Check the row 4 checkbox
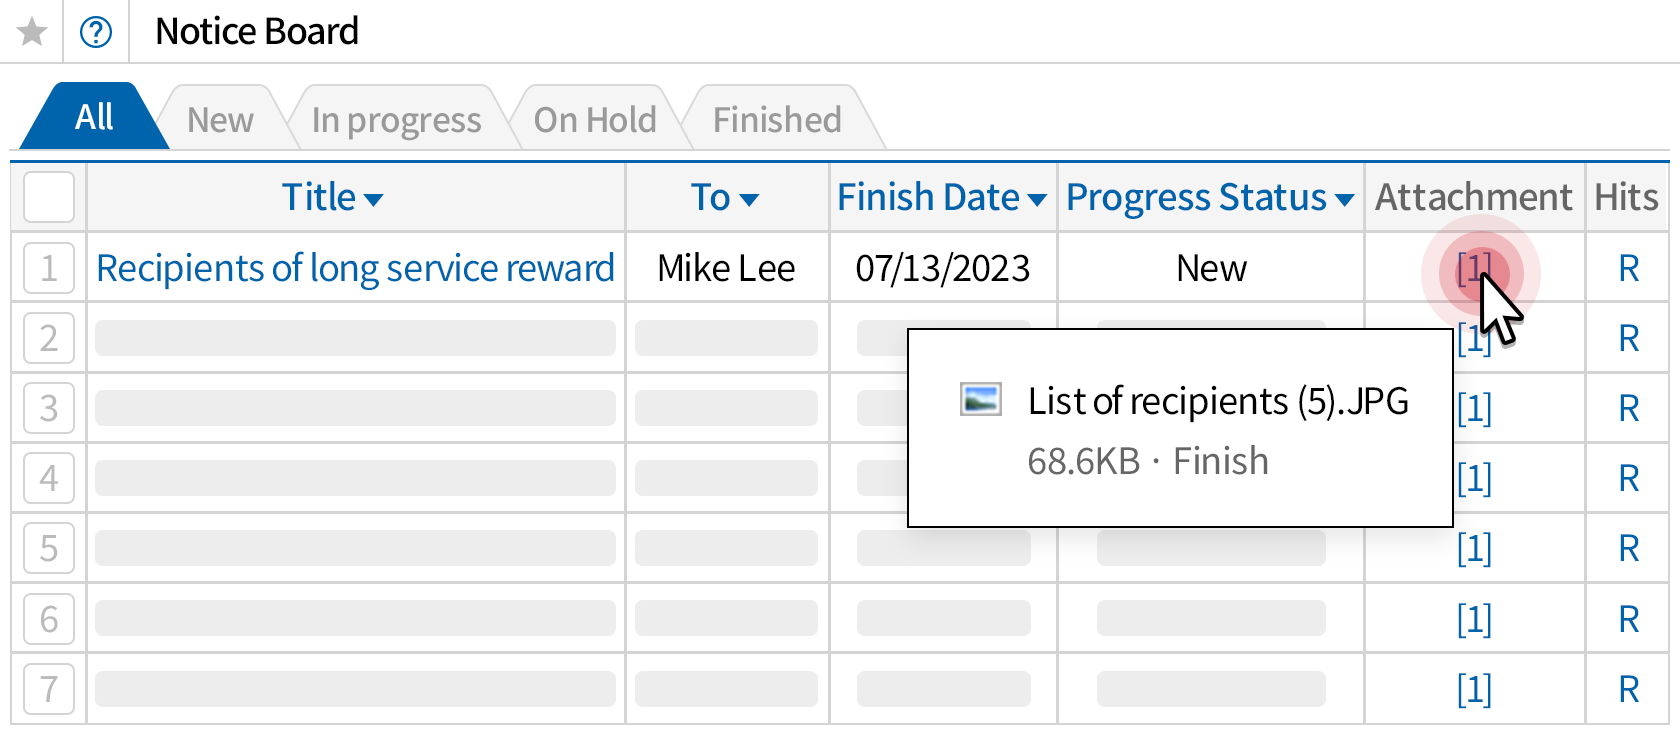The image size is (1680, 735). [x=49, y=478]
